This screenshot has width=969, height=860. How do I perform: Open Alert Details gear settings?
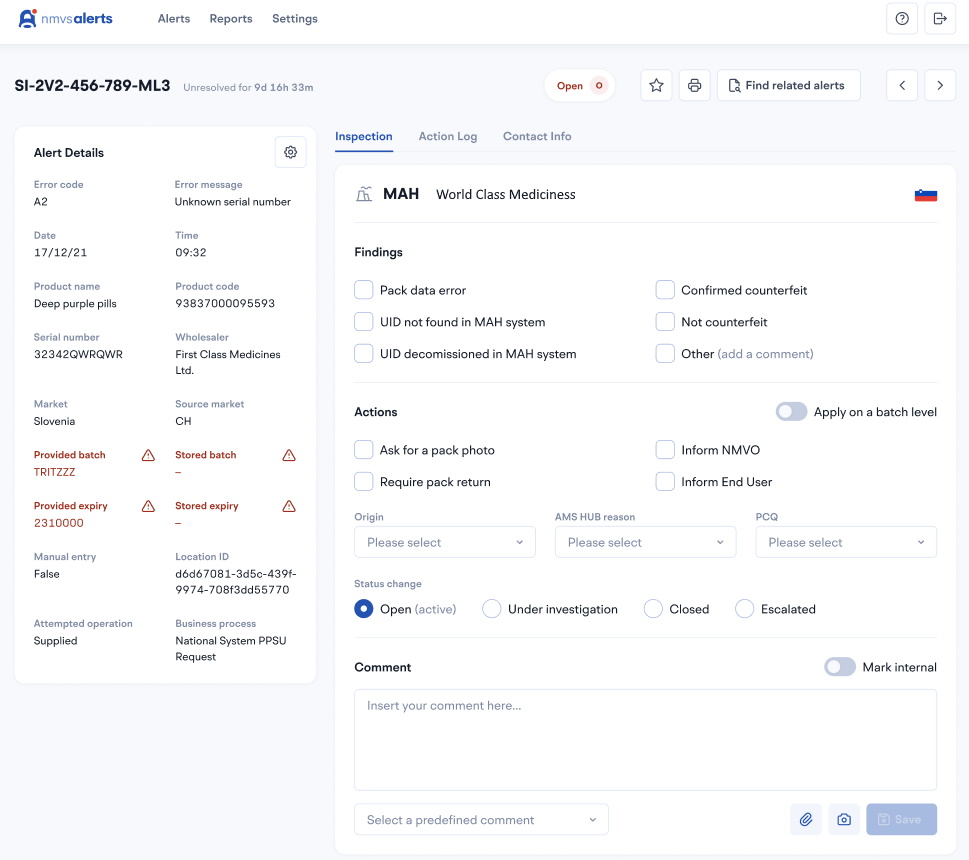point(290,152)
